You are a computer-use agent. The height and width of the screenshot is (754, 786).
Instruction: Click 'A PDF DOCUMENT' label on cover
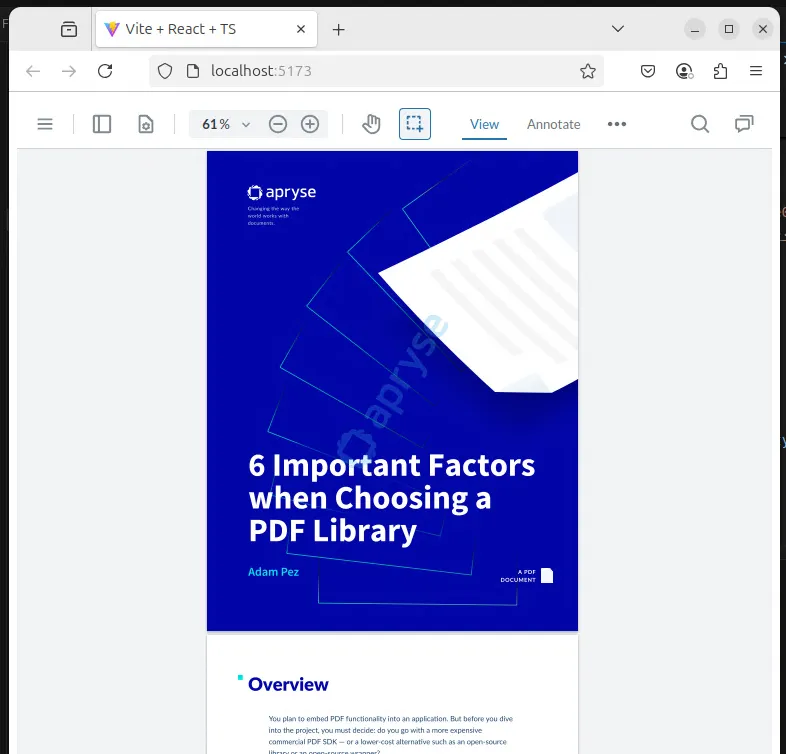[518, 576]
